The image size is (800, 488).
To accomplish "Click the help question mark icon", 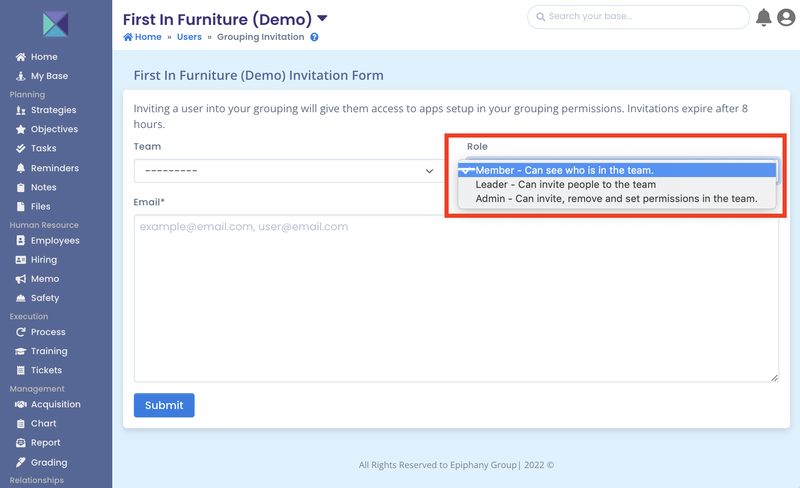I will pyautogui.click(x=314, y=37).
